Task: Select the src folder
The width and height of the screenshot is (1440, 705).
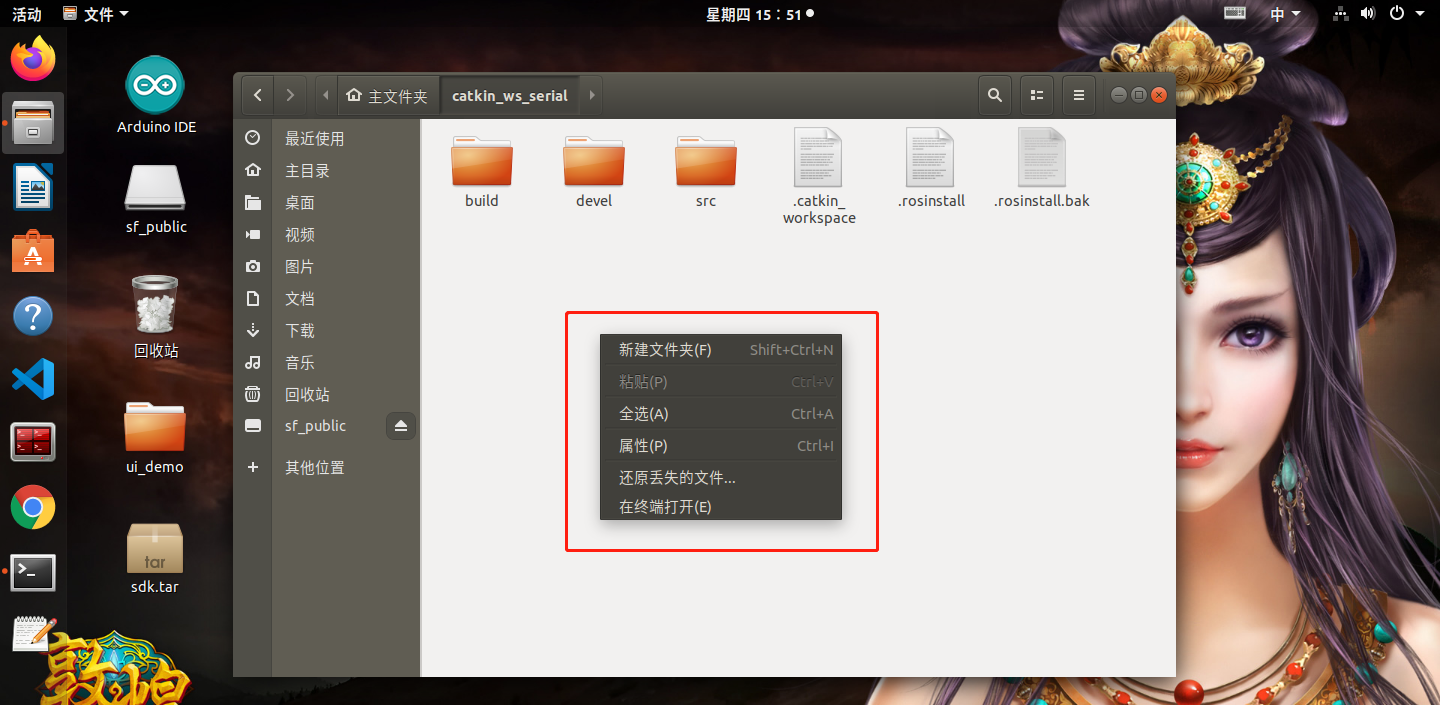Action: coord(706,171)
